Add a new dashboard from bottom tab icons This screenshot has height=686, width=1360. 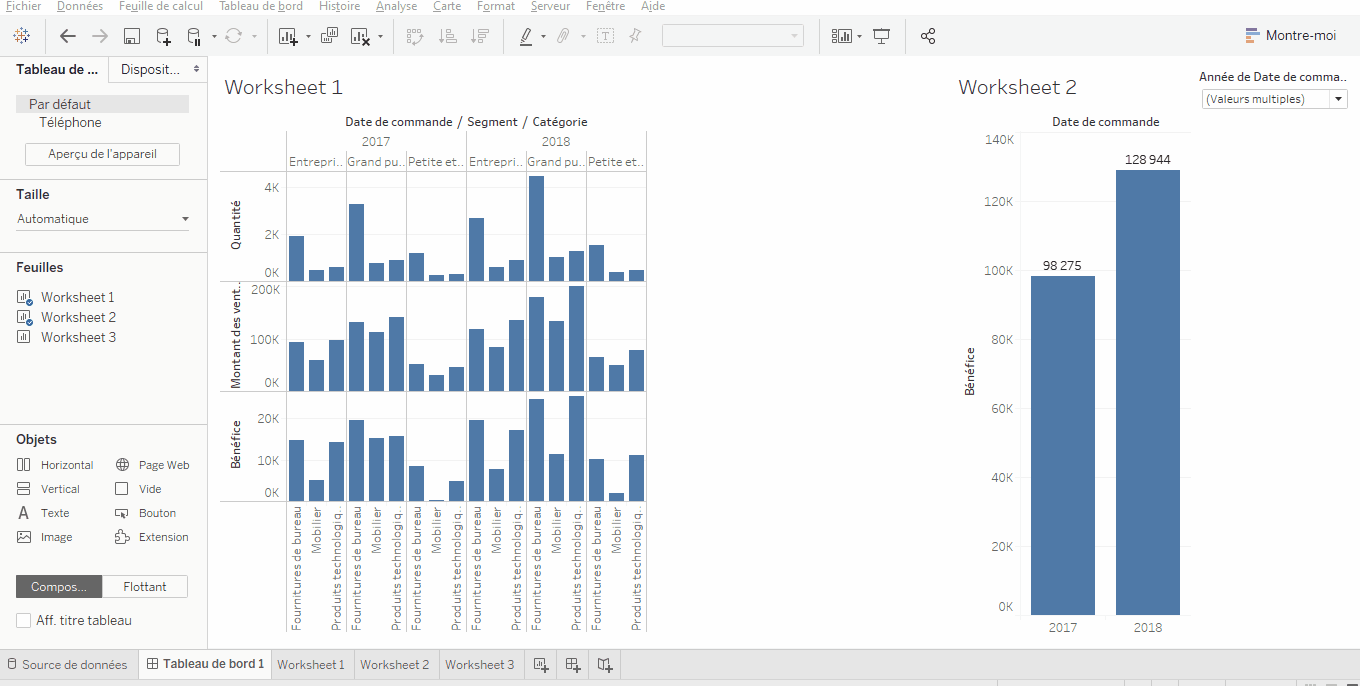point(573,664)
